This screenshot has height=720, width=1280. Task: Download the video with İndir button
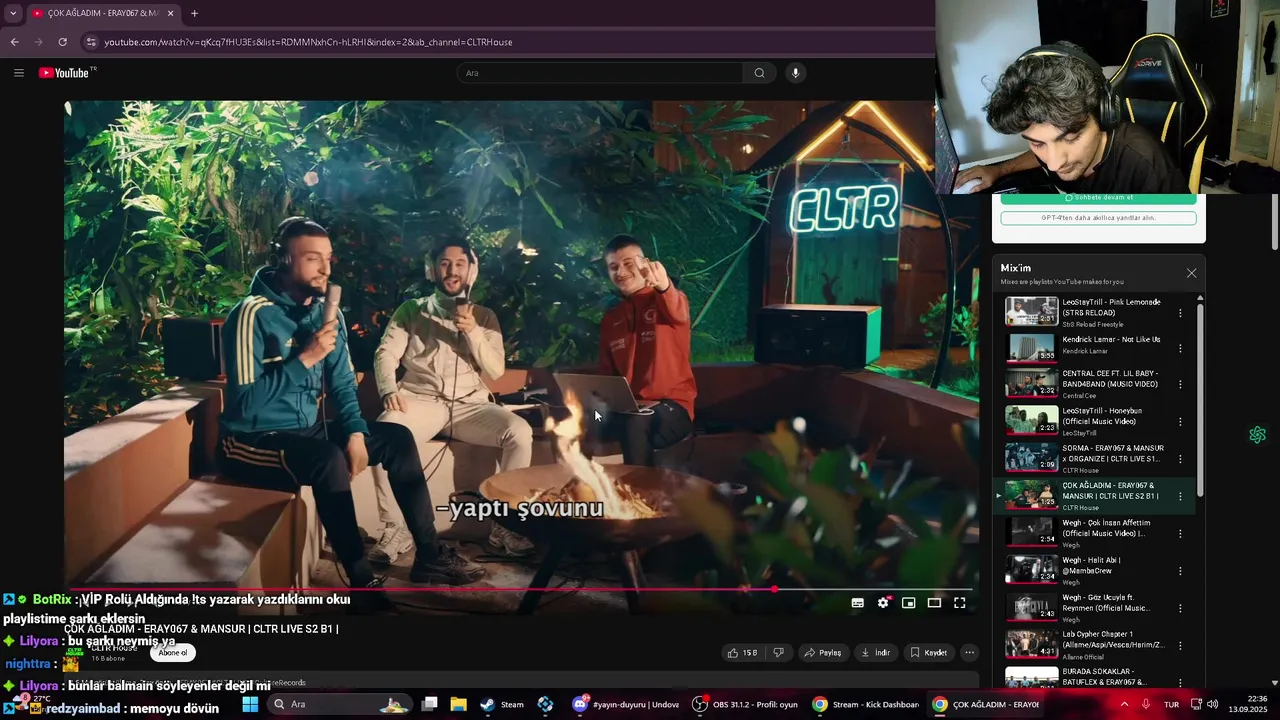click(875, 653)
